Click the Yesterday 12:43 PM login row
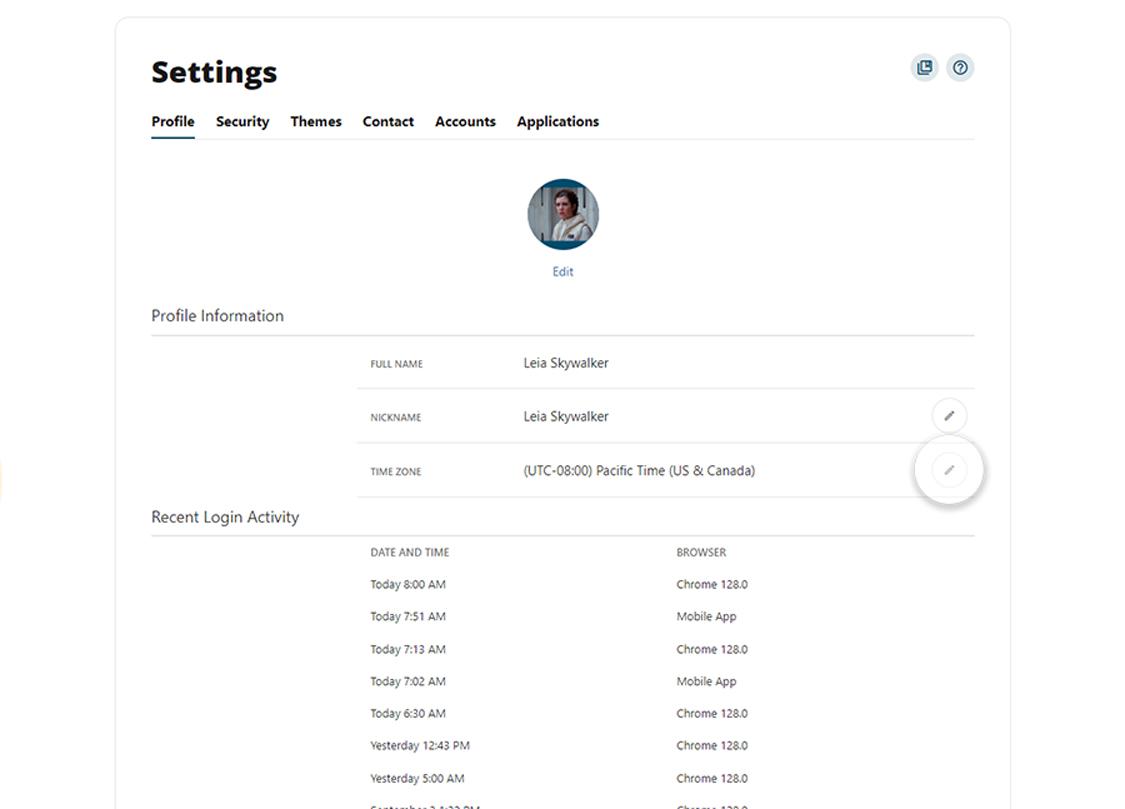Image resolution: width=1125 pixels, height=809 pixels. 560,746
